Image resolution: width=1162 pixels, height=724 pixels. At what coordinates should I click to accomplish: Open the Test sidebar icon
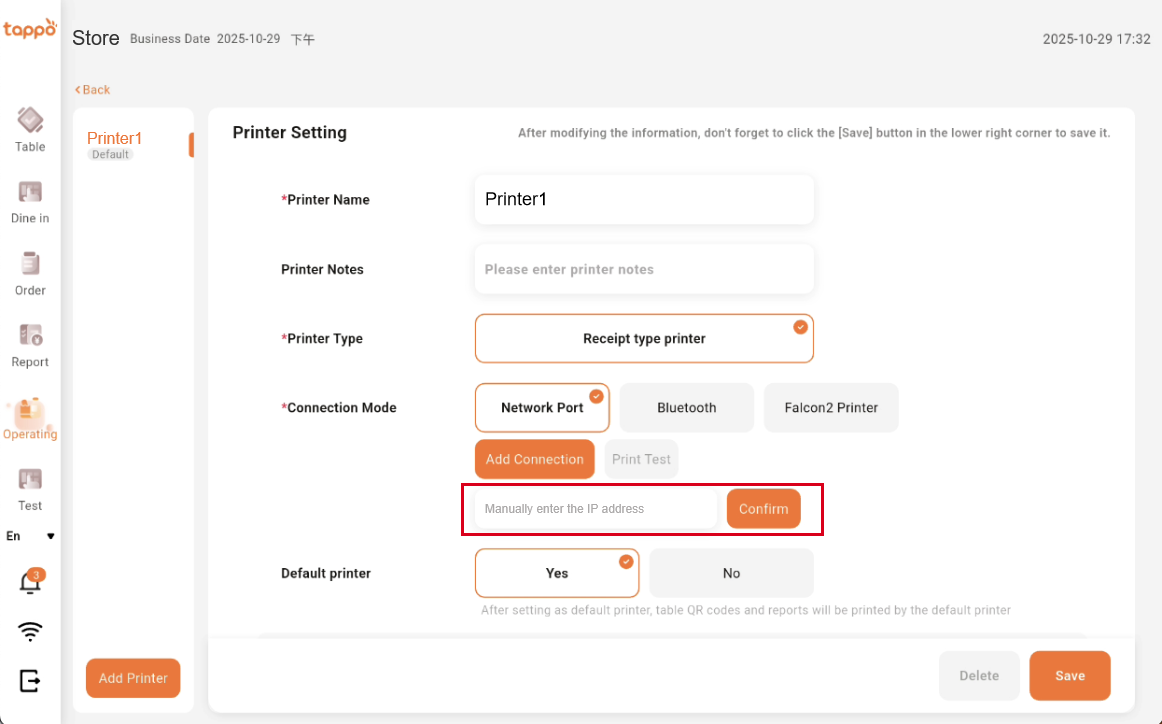30,480
